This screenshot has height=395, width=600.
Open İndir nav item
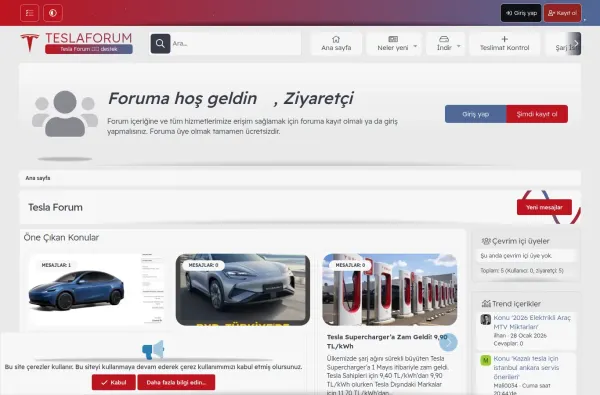[x=444, y=44]
